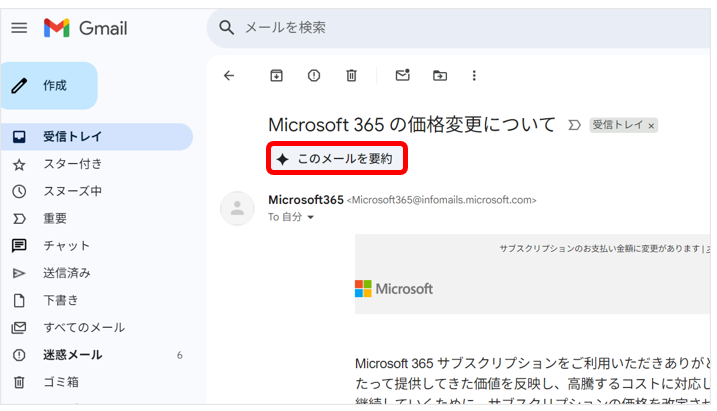Remove the 受信トレイ label with the x

(x=651, y=126)
